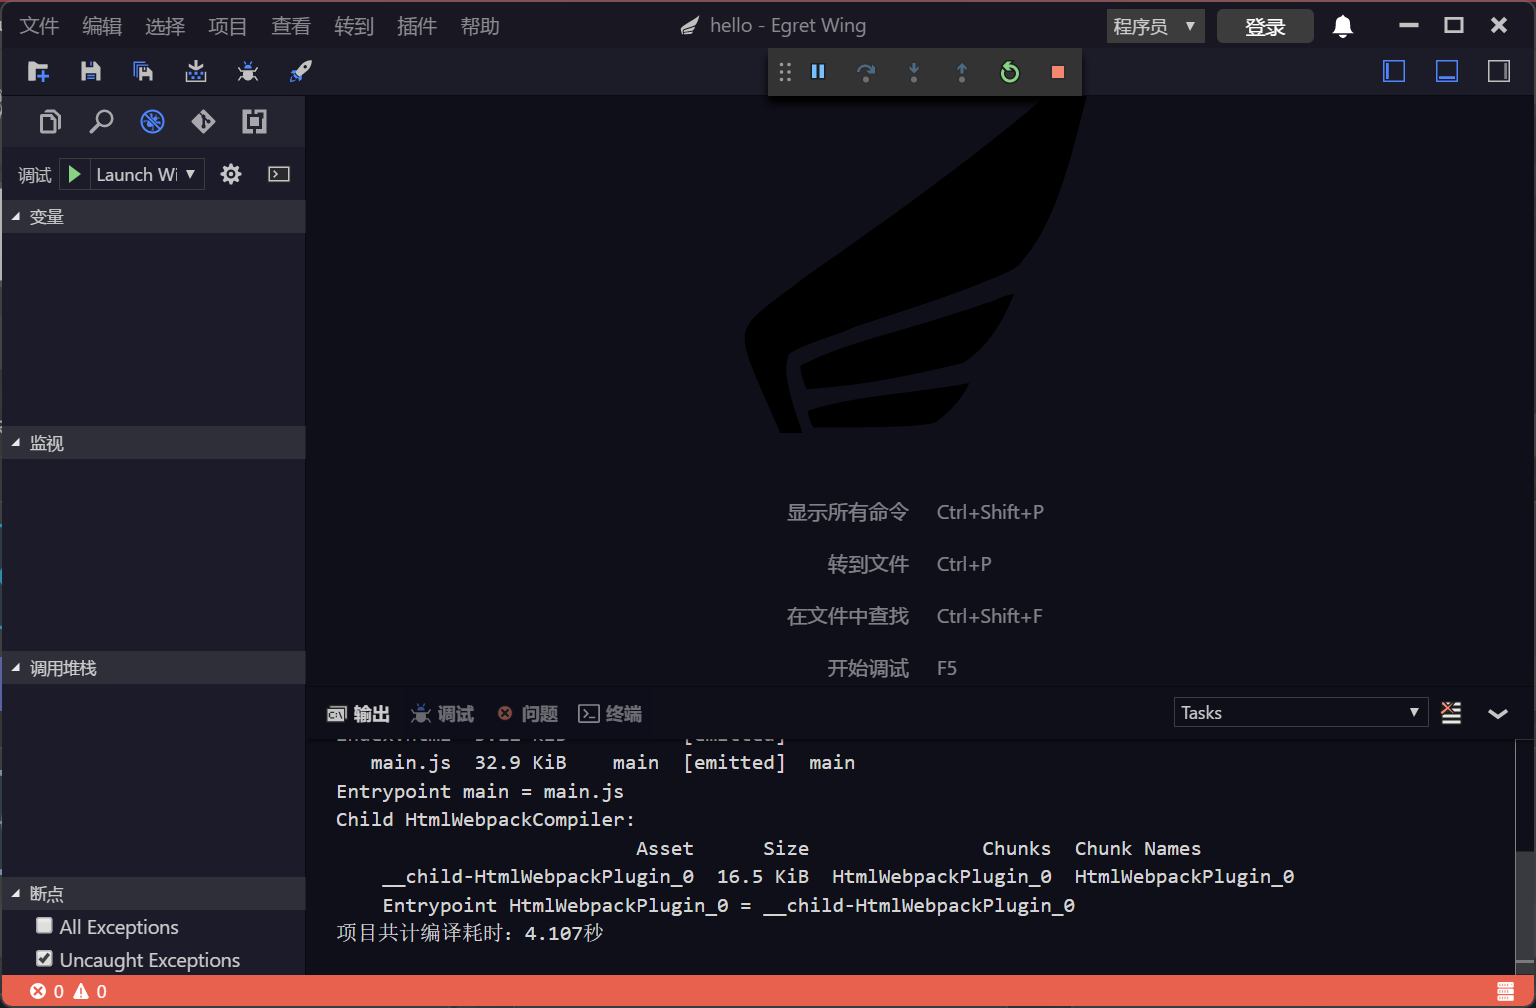This screenshot has width=1536, height=1008.
Task: Click the Entrypoint main = main.js line
Action: pyautogui.click(x=480, y=791)
